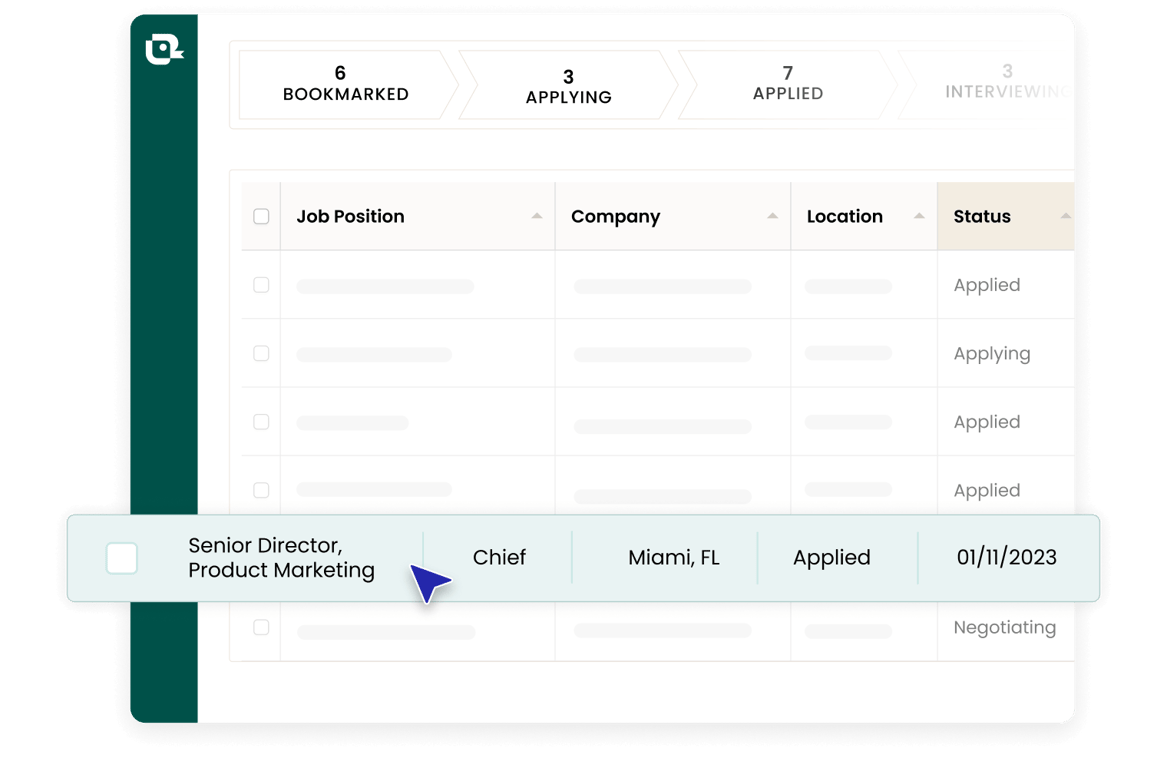Click the Senior Director, Product Marketing title

click(x=281, y=557)
